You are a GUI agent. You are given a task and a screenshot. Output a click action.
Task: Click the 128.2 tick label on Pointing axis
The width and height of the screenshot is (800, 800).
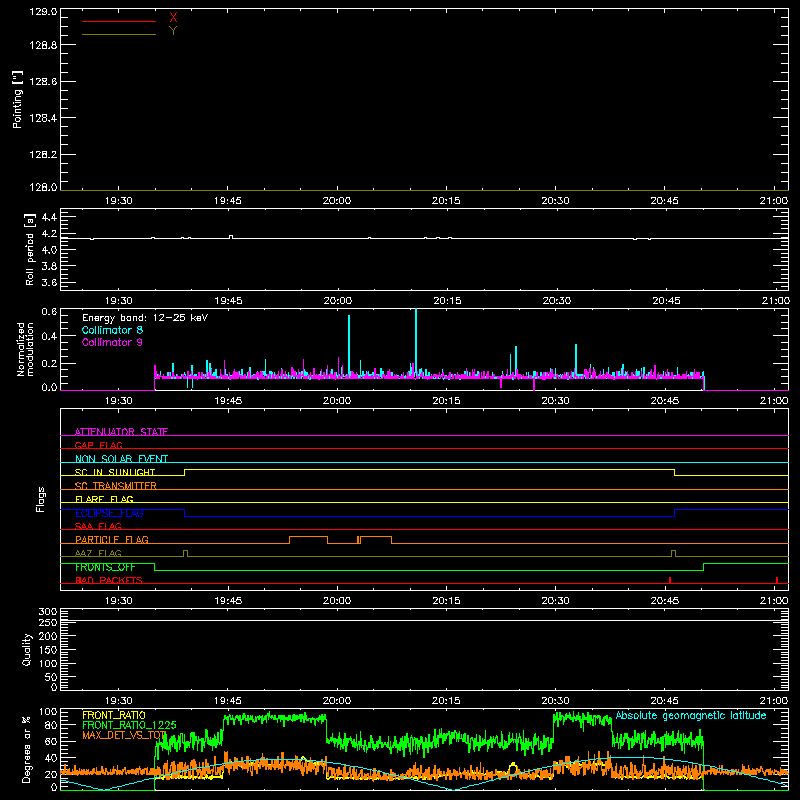pyautogui.click(x=43, y=154)
